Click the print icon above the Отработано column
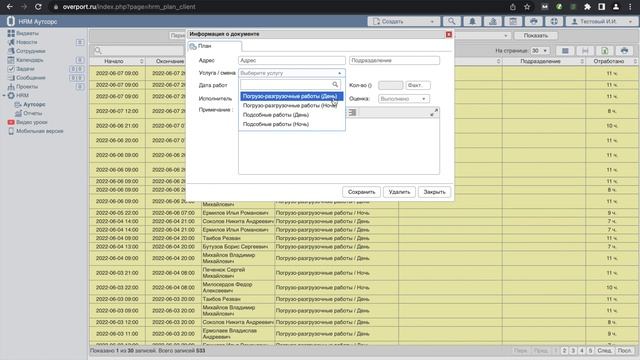This screenshot has width=640, height=360. 624,51
